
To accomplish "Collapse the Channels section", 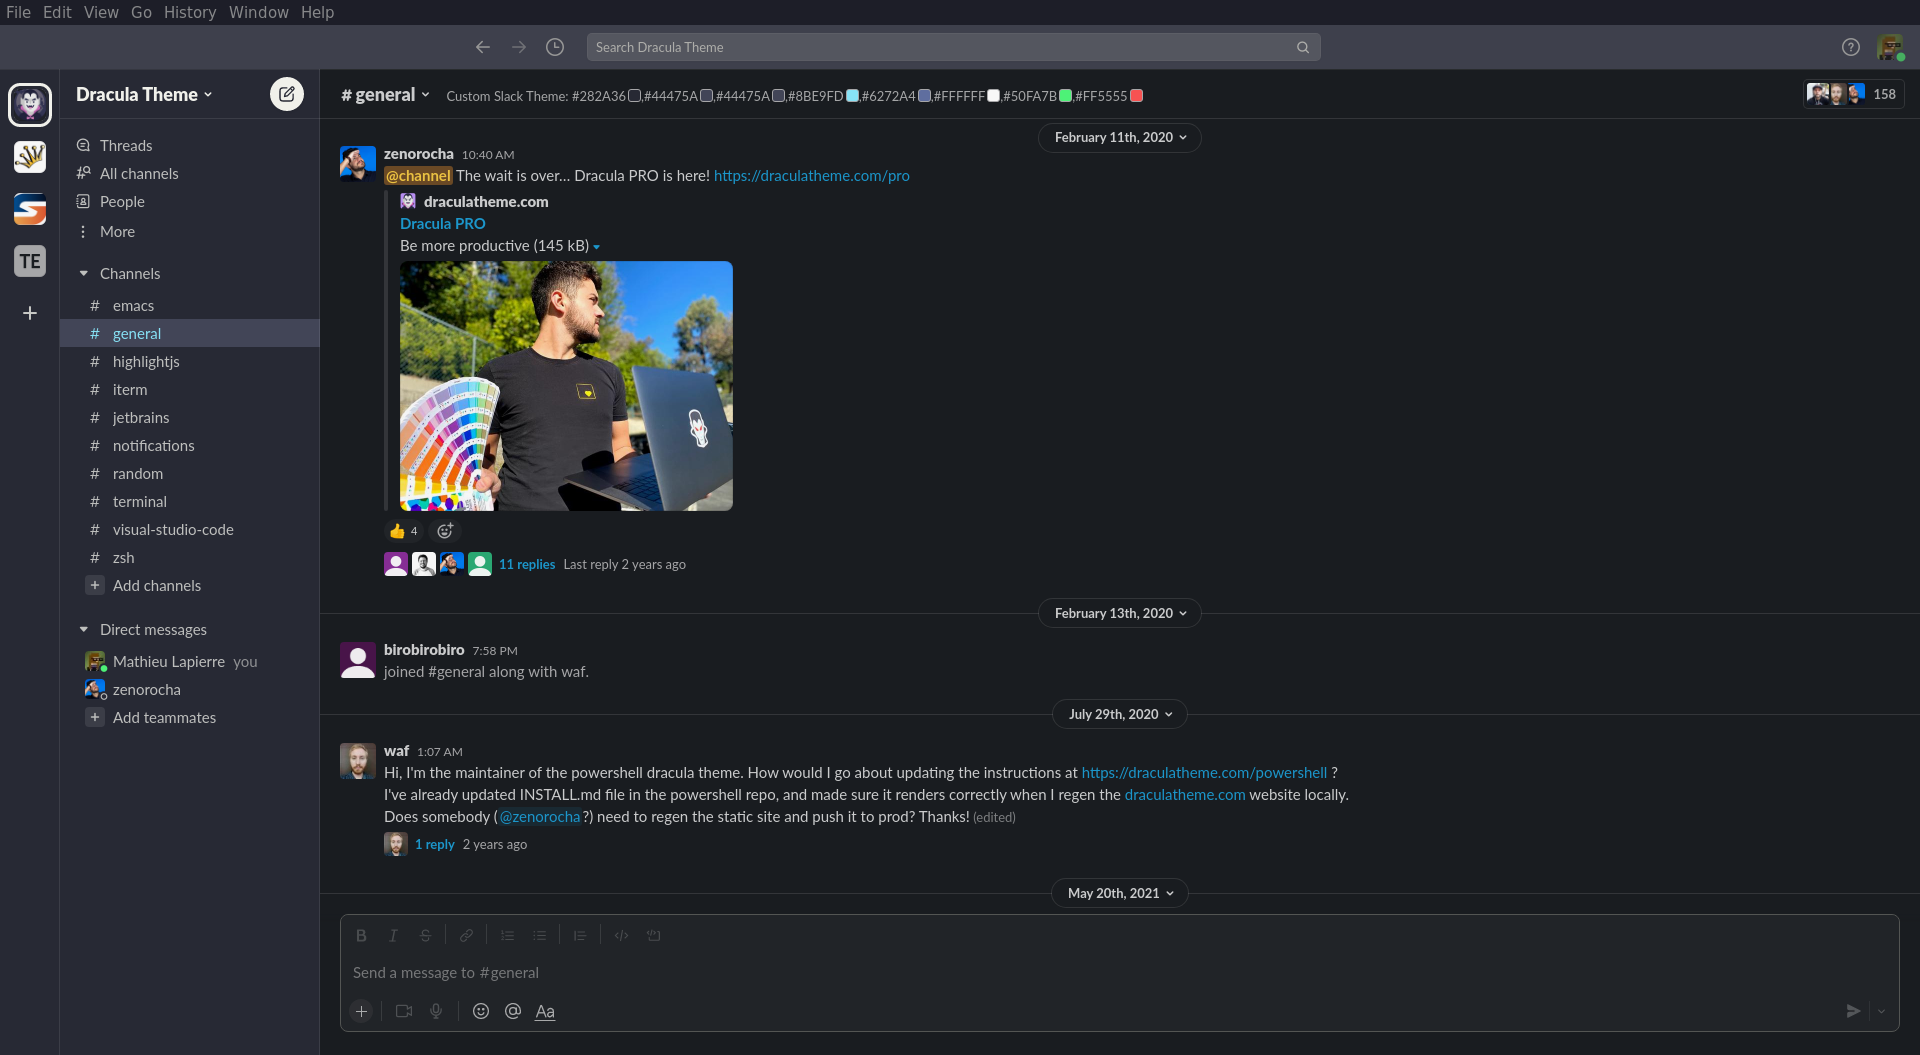I will (x=84, y=273).
